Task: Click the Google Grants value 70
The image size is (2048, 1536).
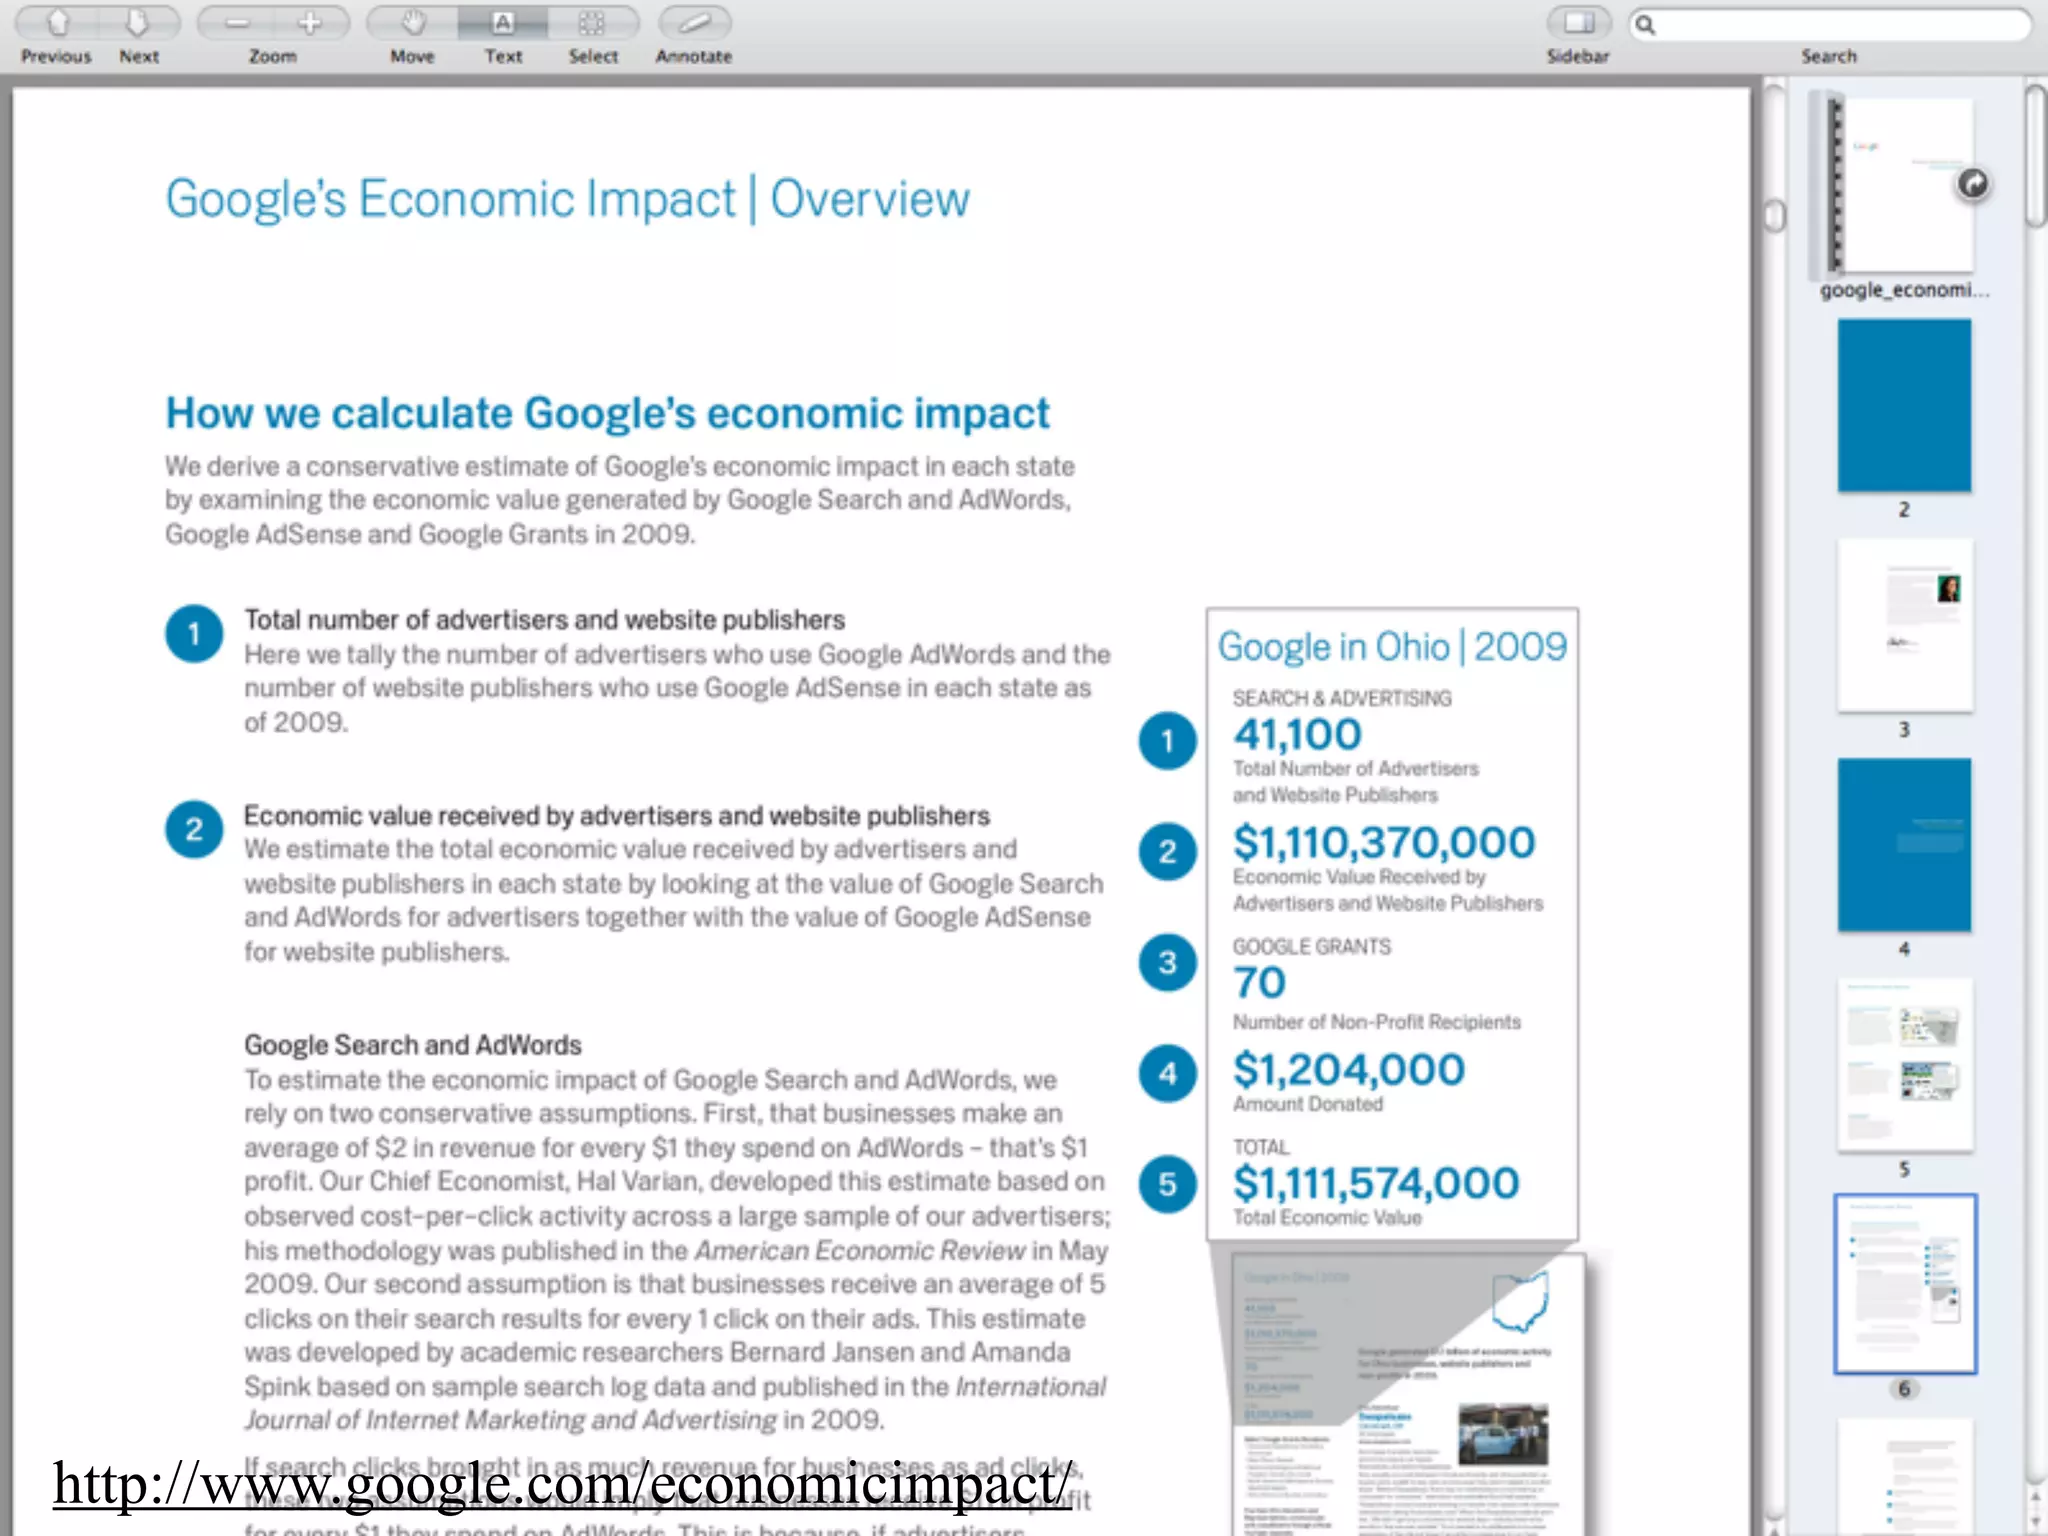Action: 1259,983
